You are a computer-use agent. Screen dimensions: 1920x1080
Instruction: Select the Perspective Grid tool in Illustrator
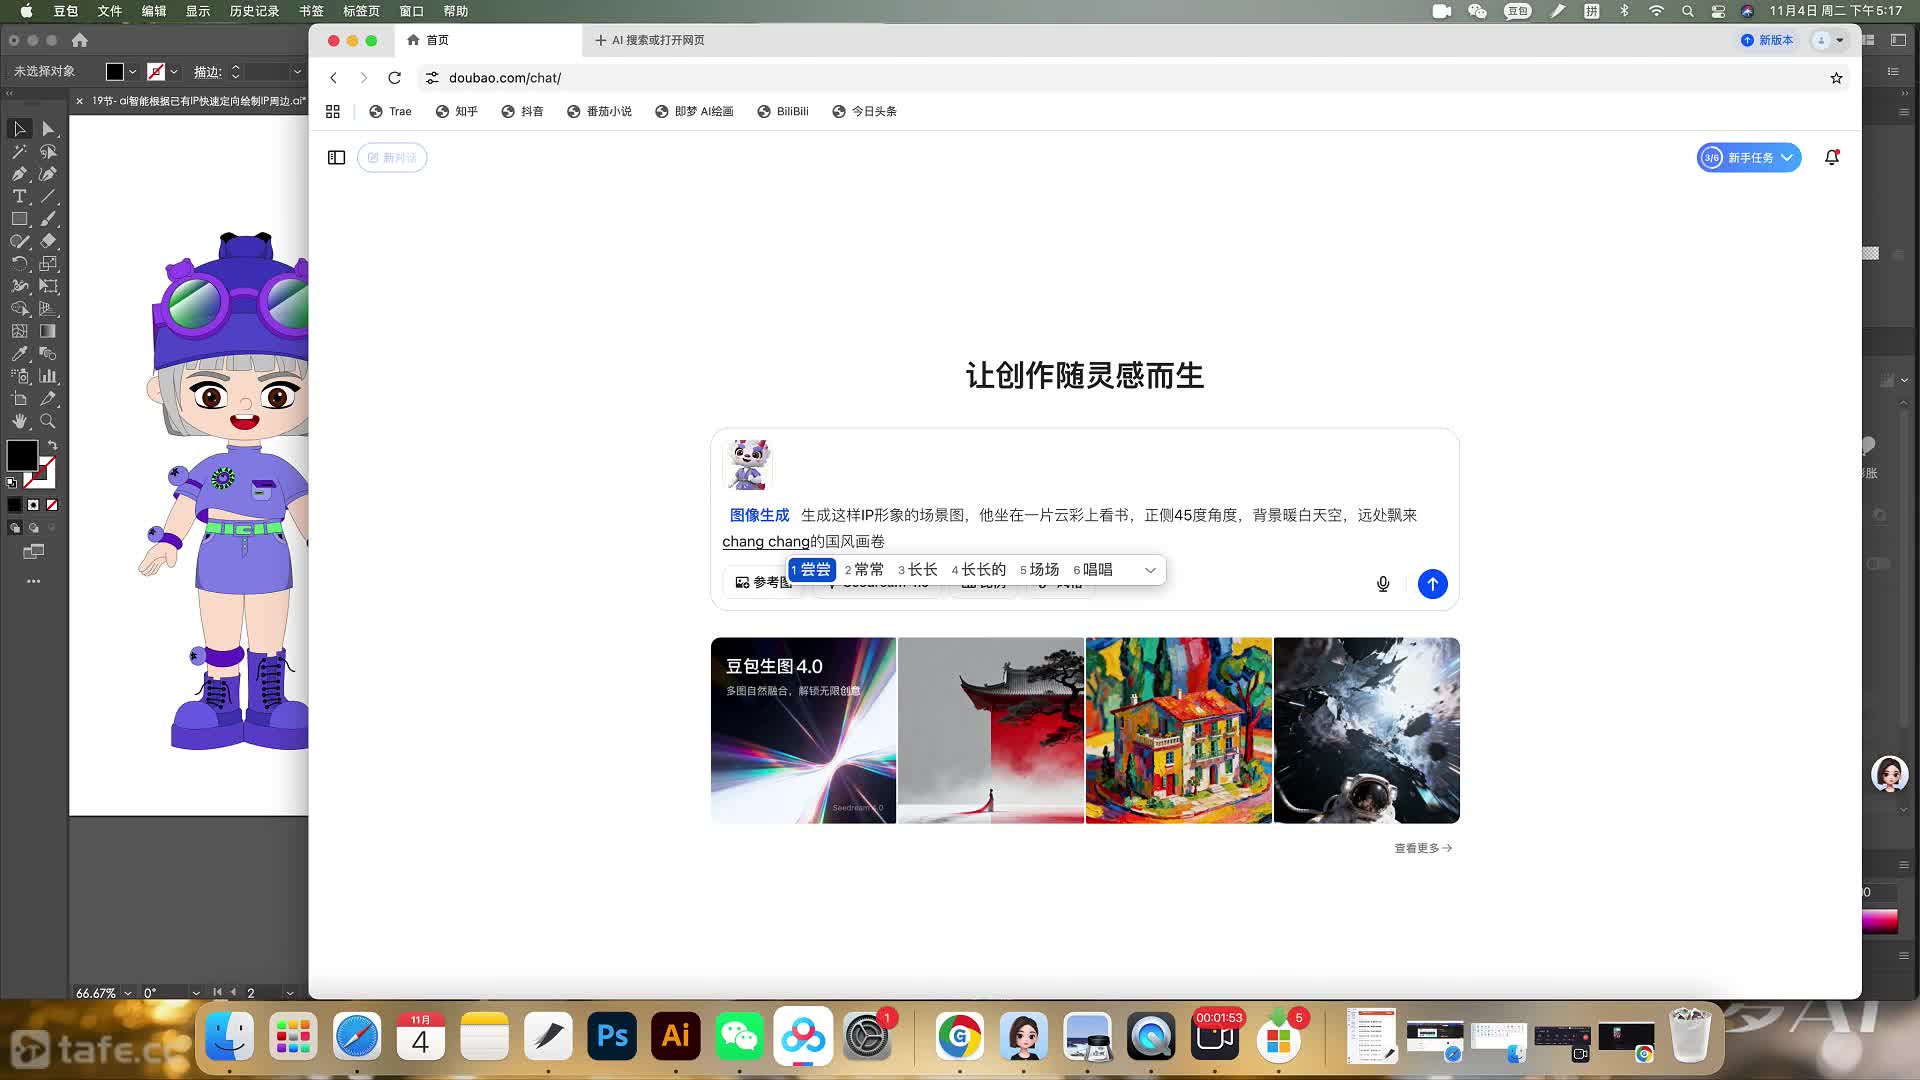pyautogui.click(x=48, y=309)
